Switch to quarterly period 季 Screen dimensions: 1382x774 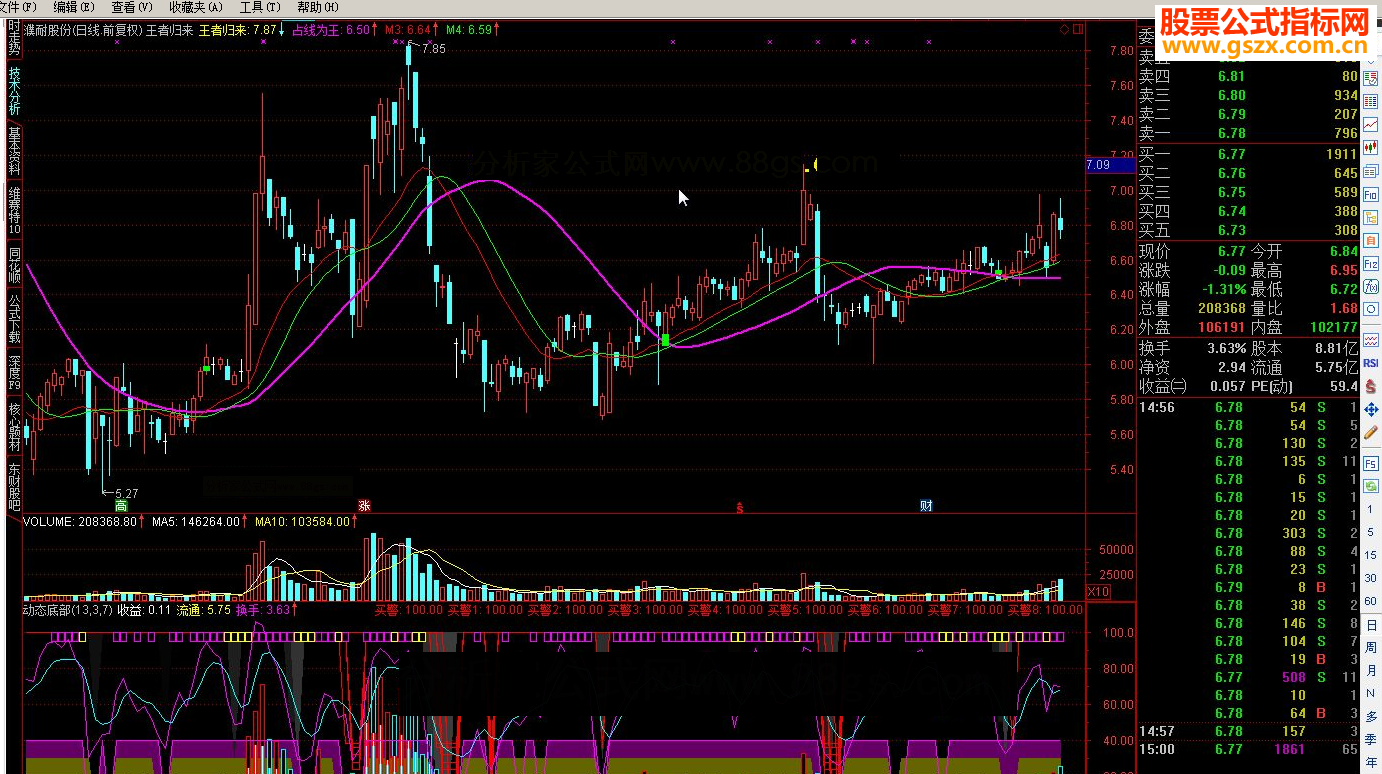click(1371, 738)
